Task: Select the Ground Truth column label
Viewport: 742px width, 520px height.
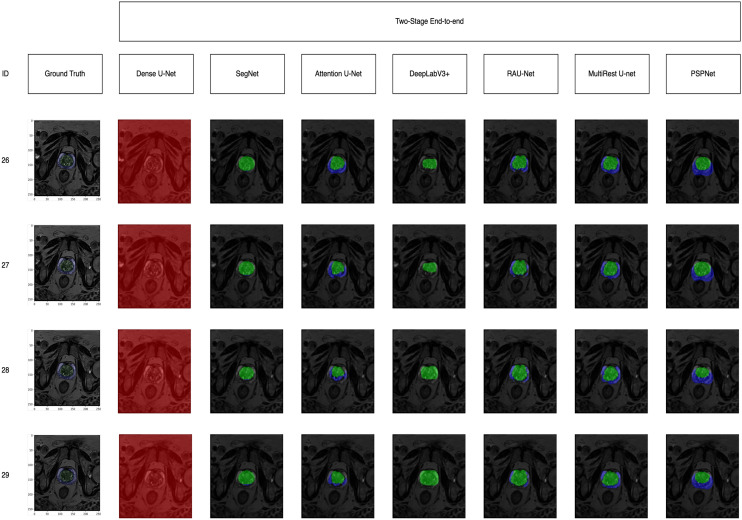Action: tap(65, 74)
